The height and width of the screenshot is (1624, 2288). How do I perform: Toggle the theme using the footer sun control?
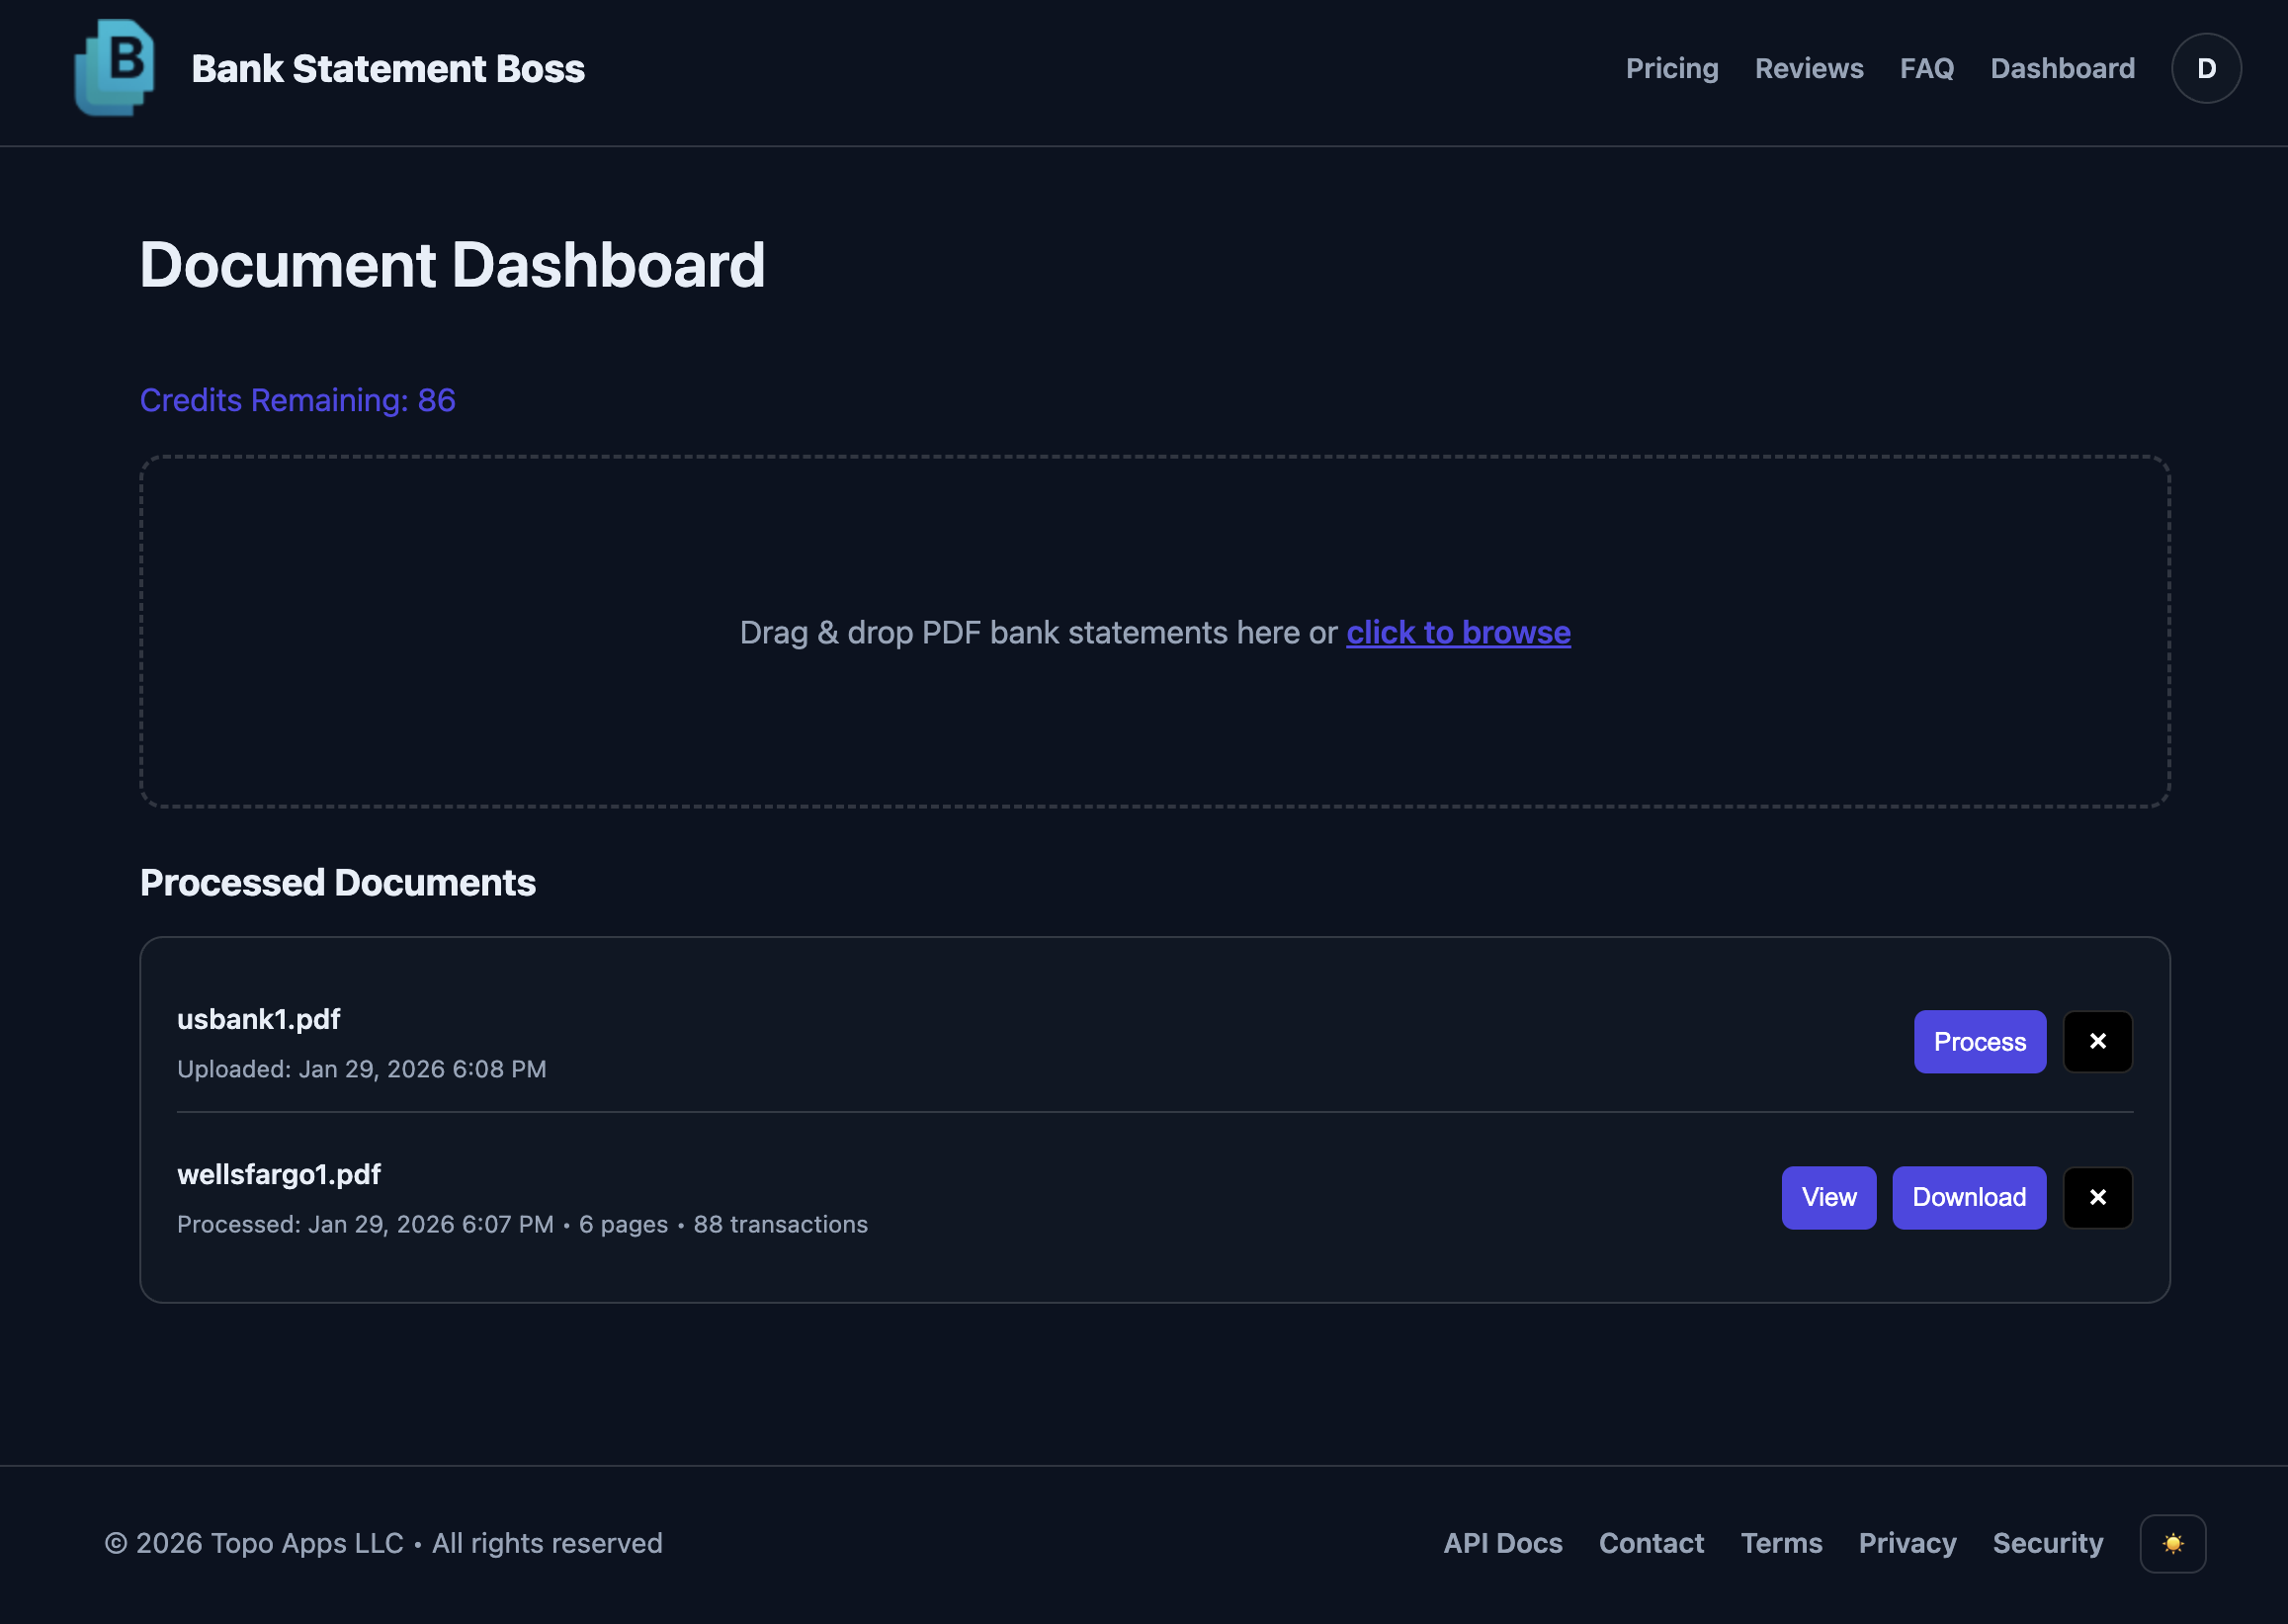point(2171,1543)
